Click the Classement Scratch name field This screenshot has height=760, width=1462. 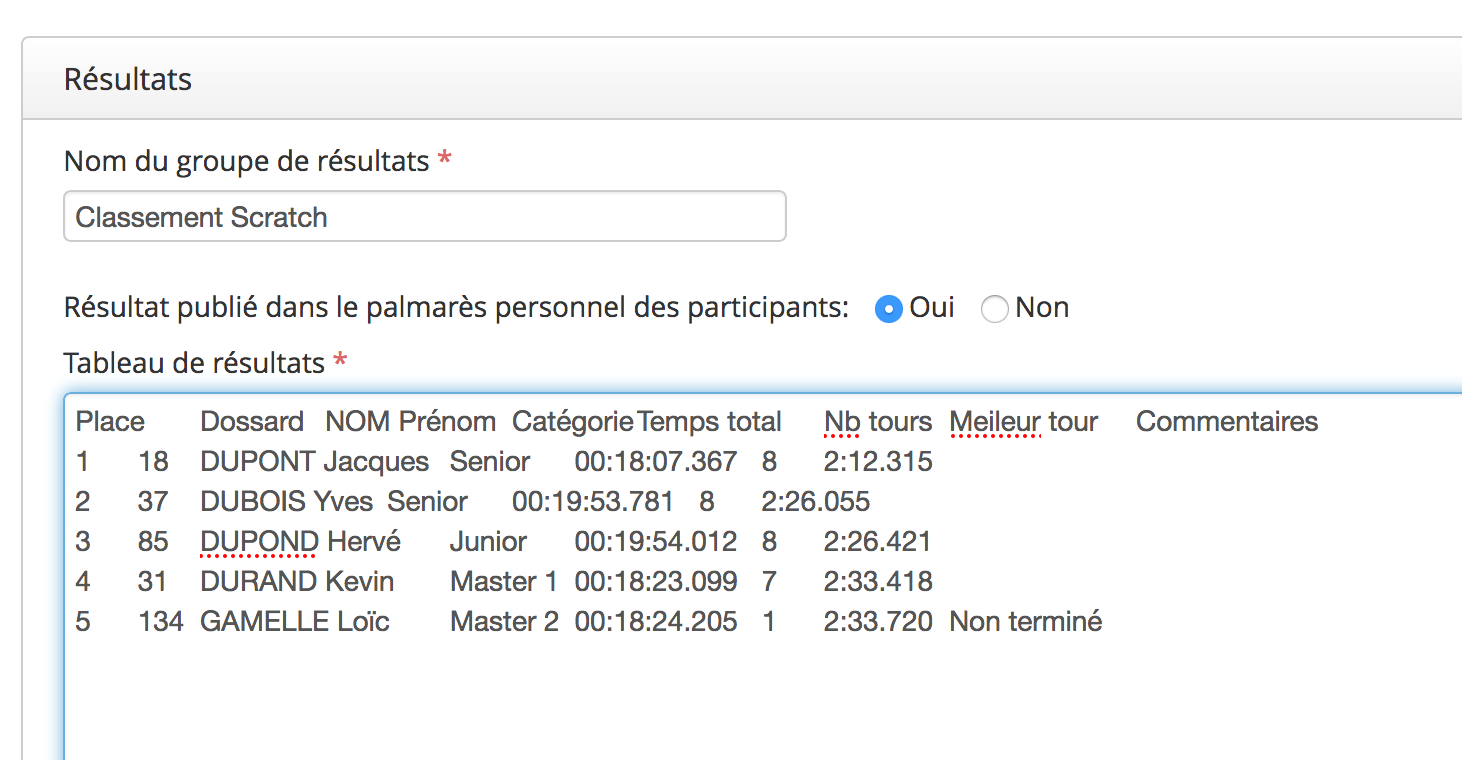point(425,216)
